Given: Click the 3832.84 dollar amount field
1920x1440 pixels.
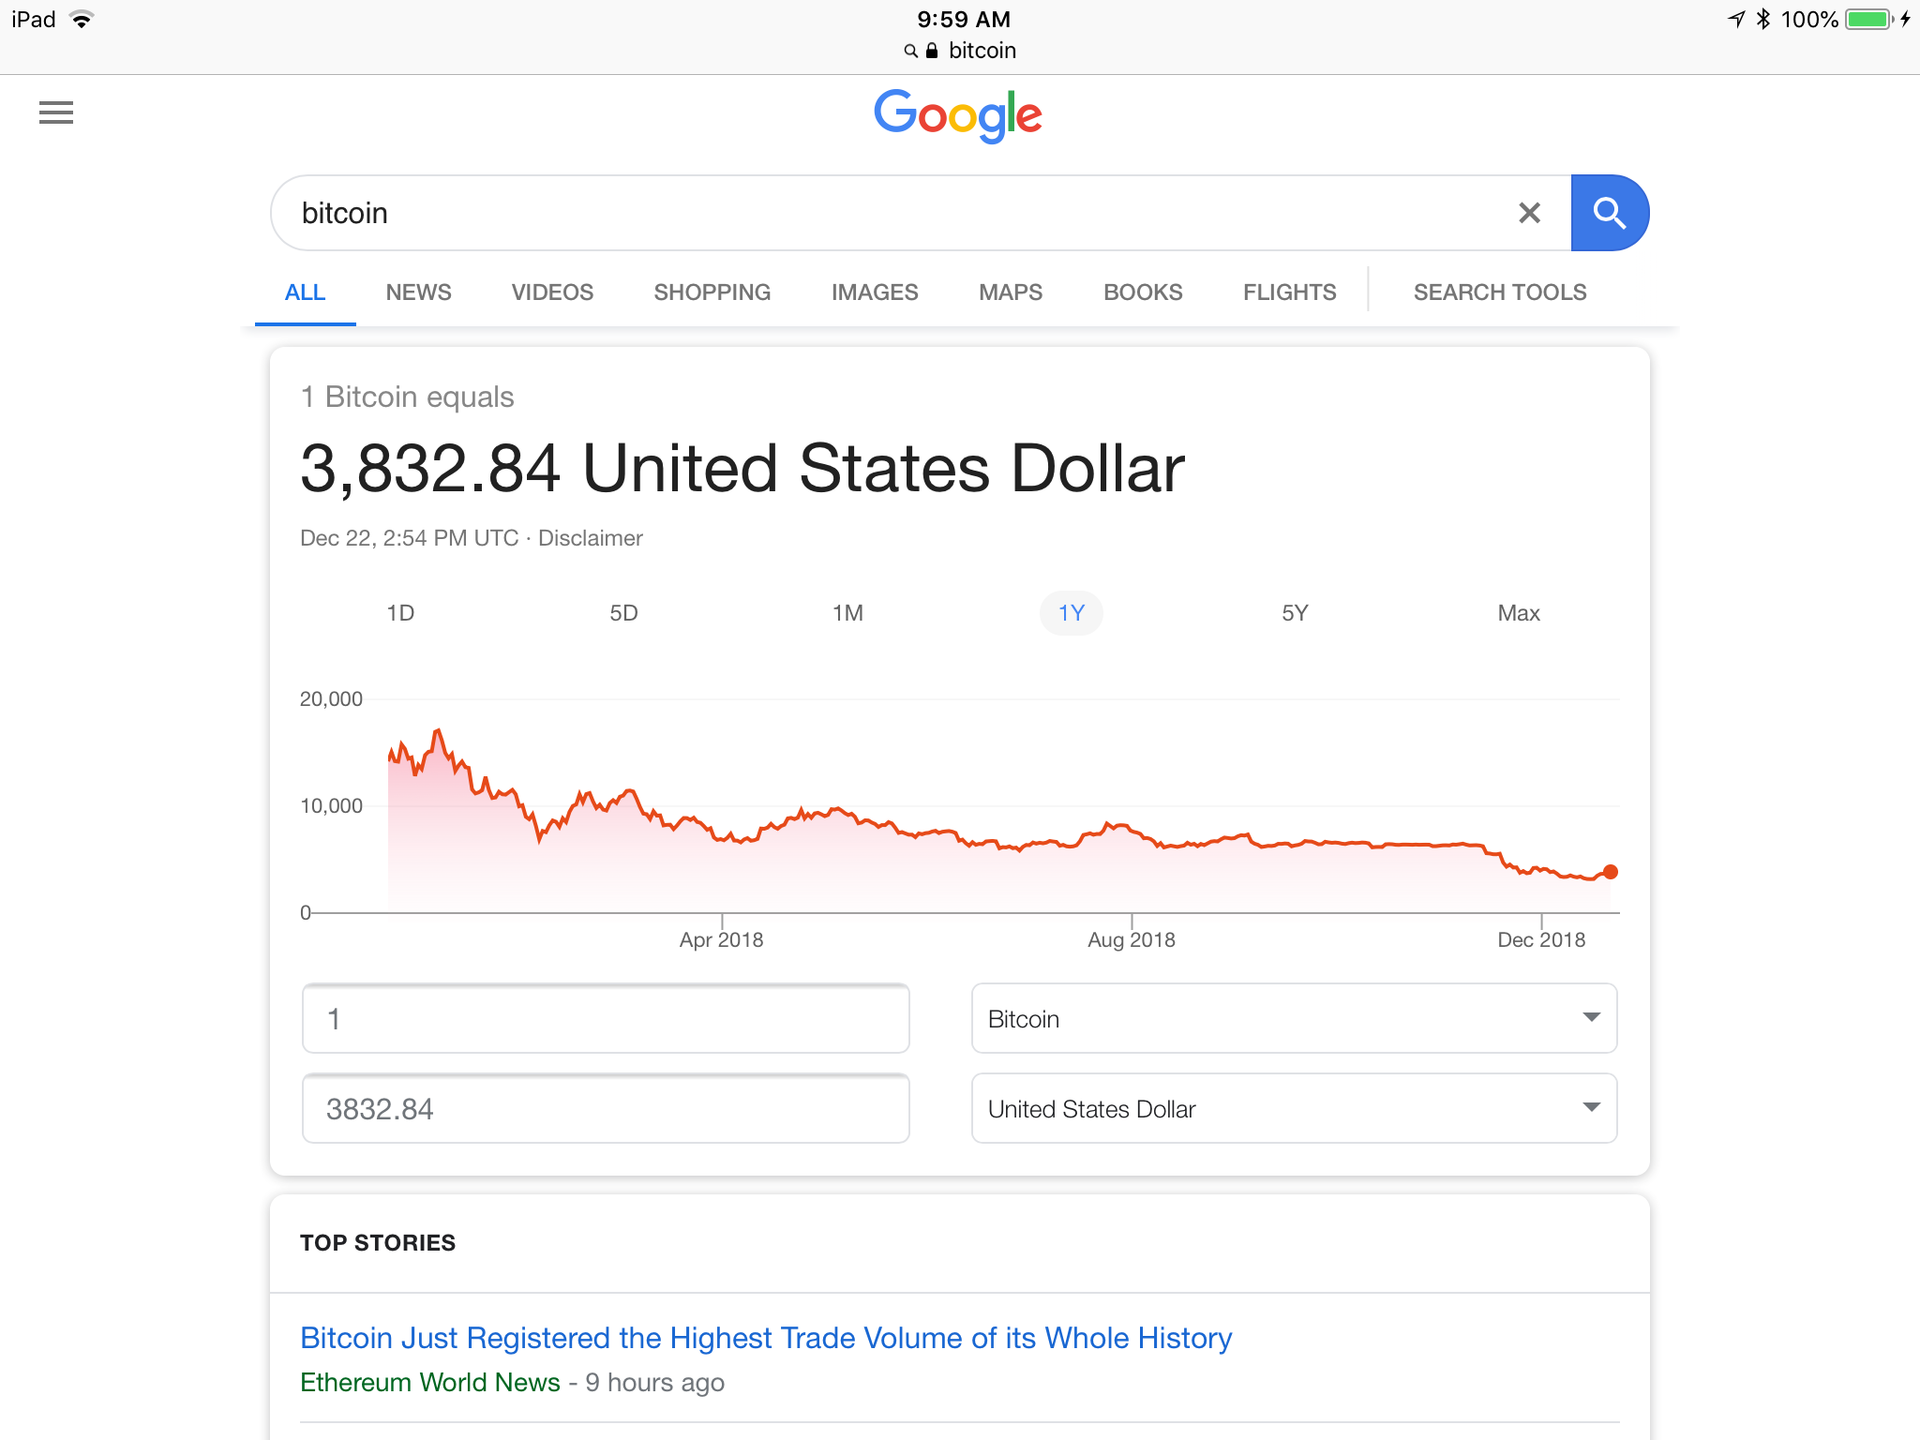Looking at the screenshot, I should 605,1109.
